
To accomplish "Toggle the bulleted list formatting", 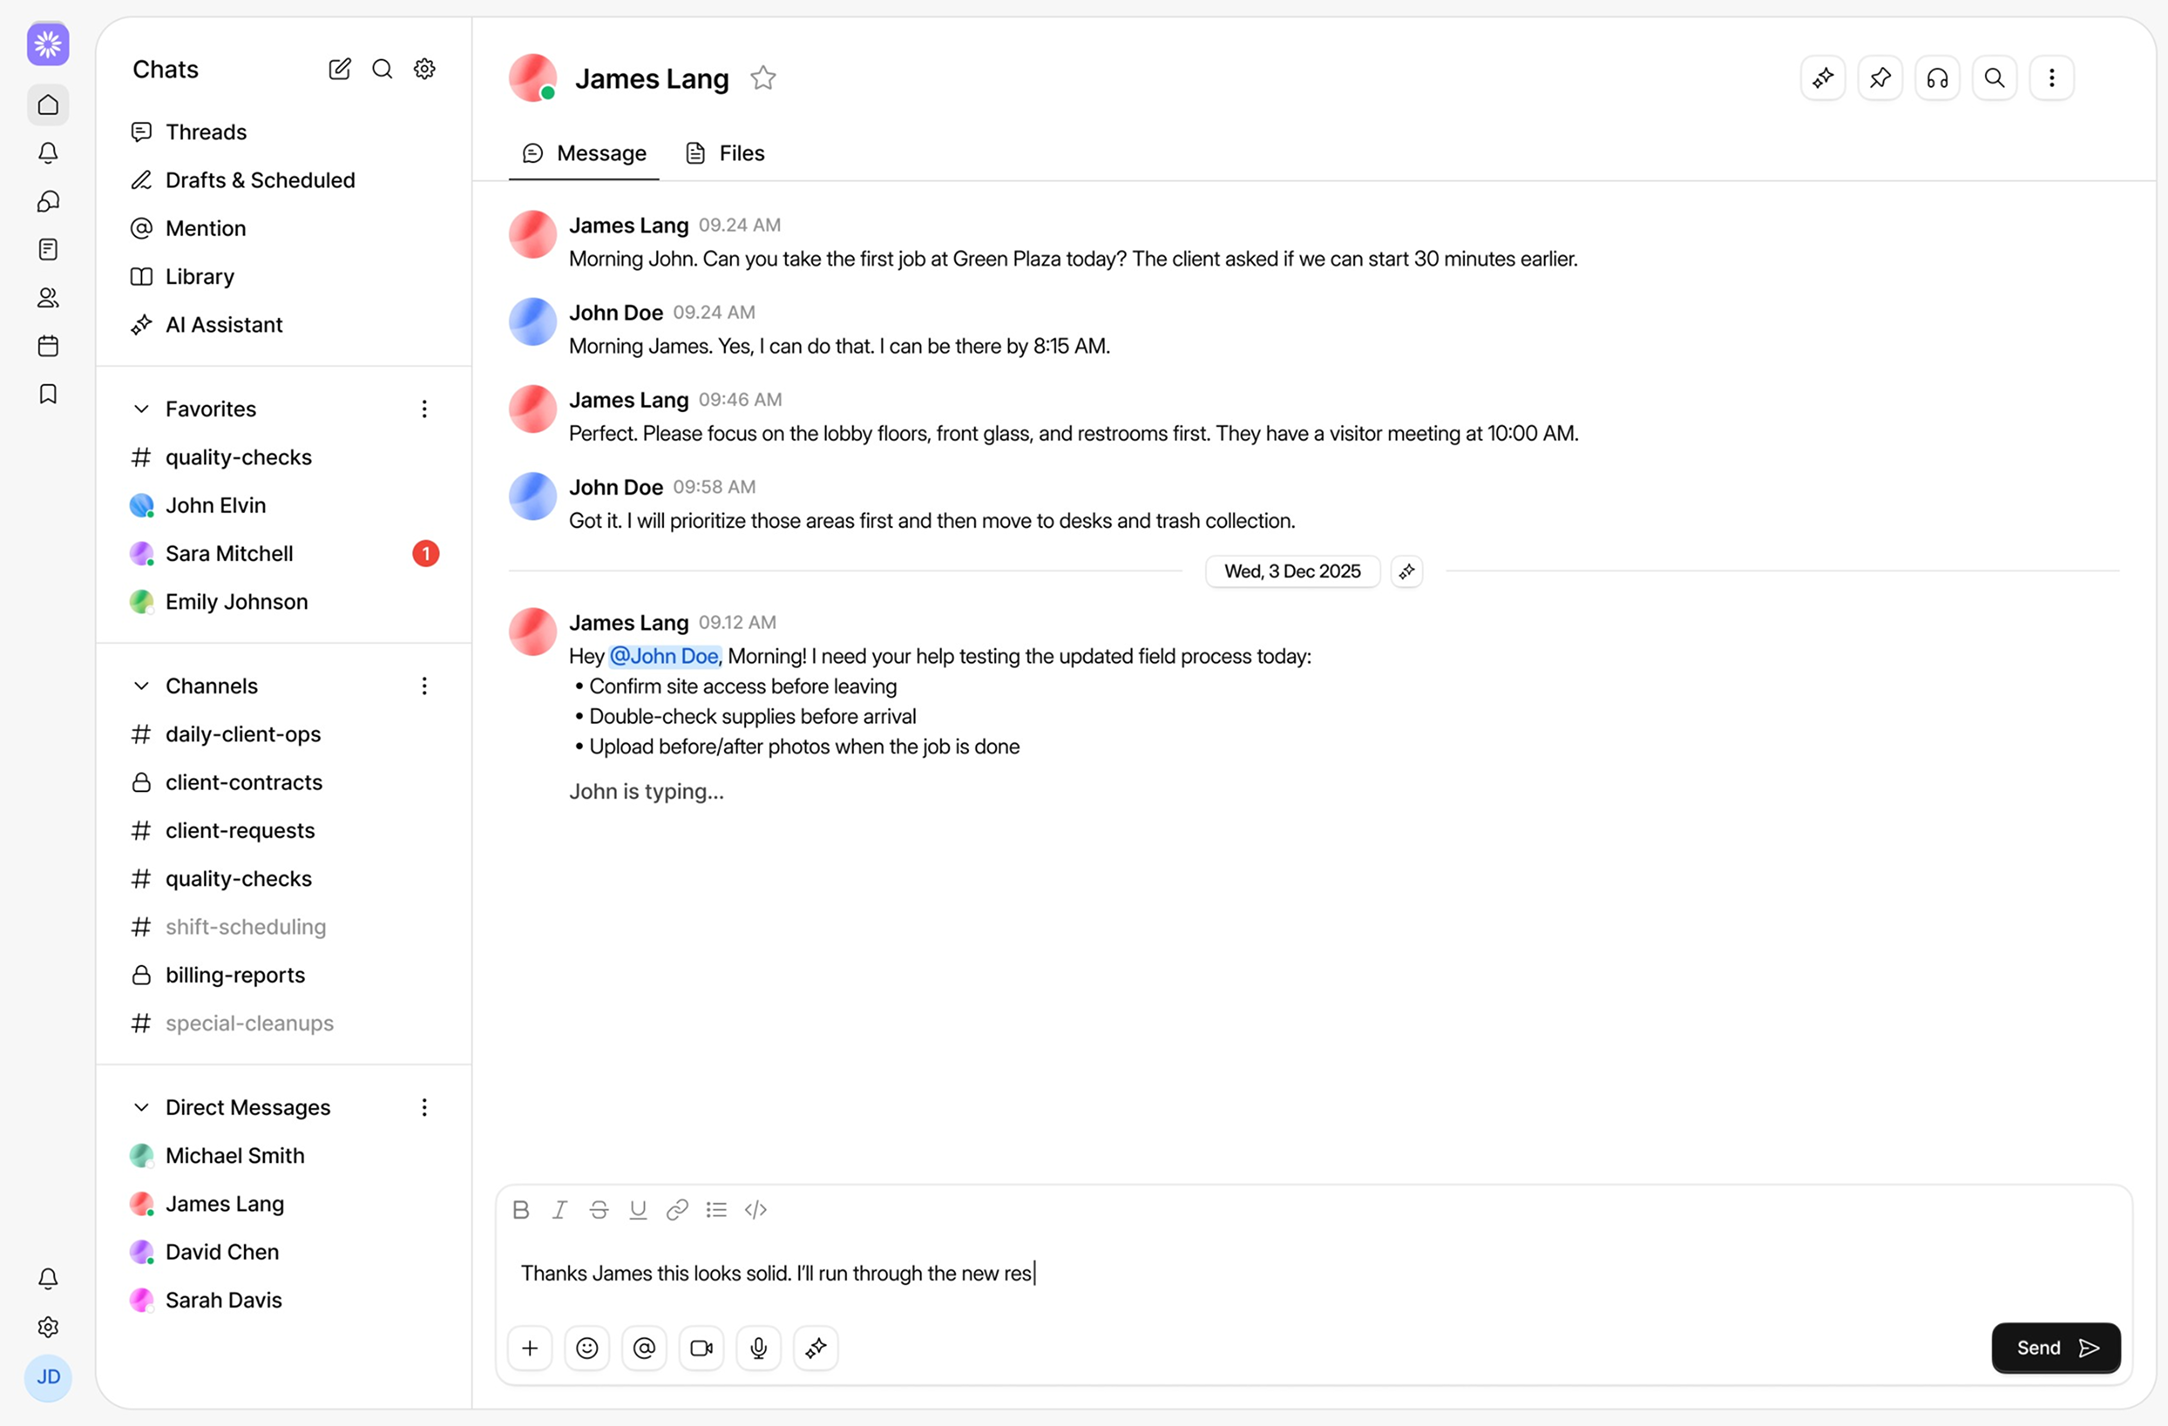I will coord(716,1209).
